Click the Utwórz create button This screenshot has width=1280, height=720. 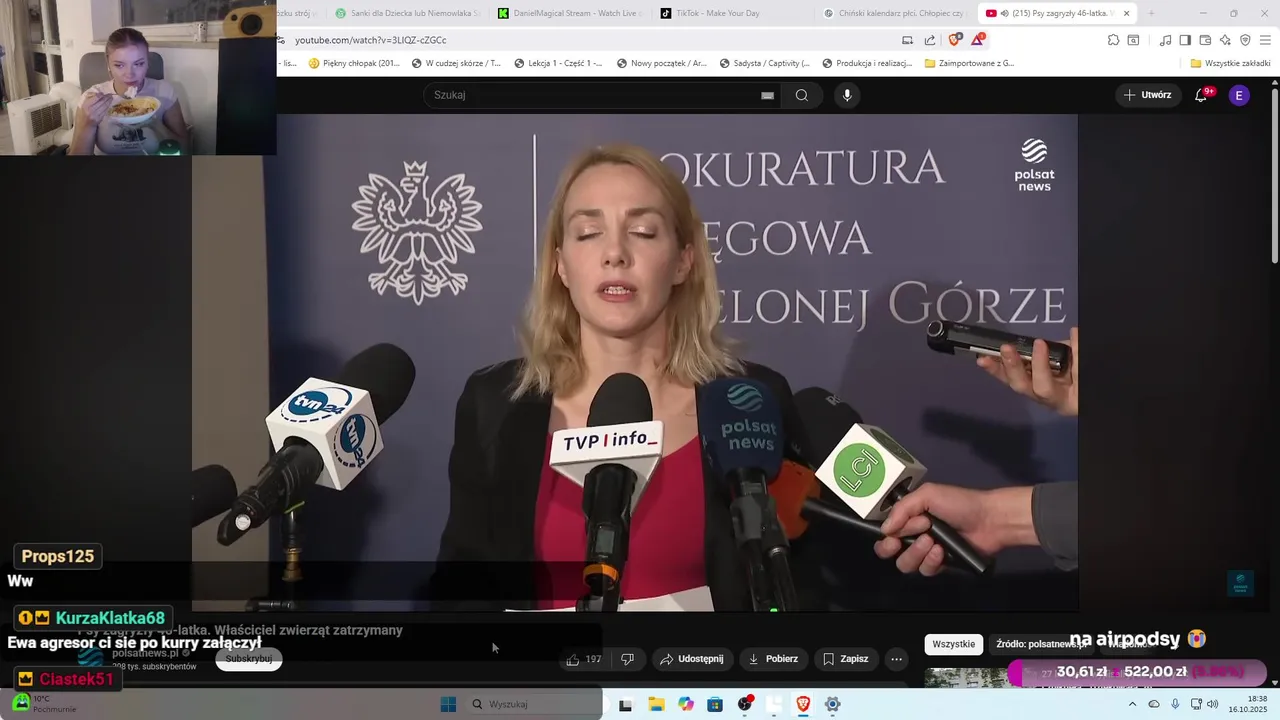[1148, 95]
